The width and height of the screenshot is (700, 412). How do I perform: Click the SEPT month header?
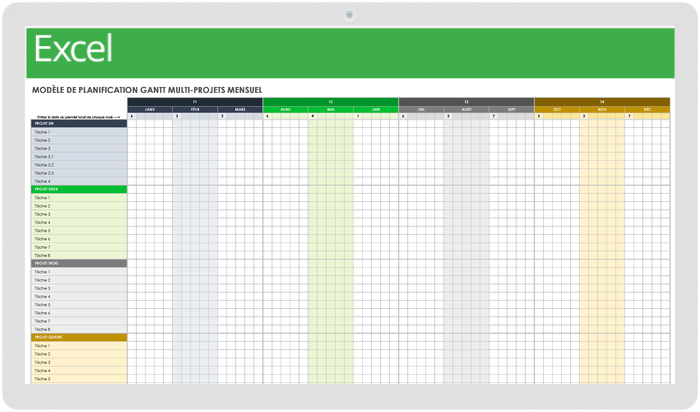512,109
